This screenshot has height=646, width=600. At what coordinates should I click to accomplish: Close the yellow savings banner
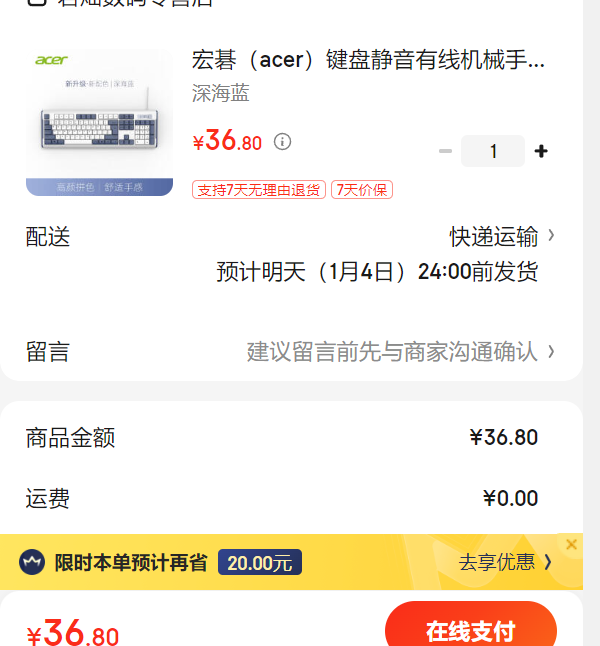(x=571, y=545)
